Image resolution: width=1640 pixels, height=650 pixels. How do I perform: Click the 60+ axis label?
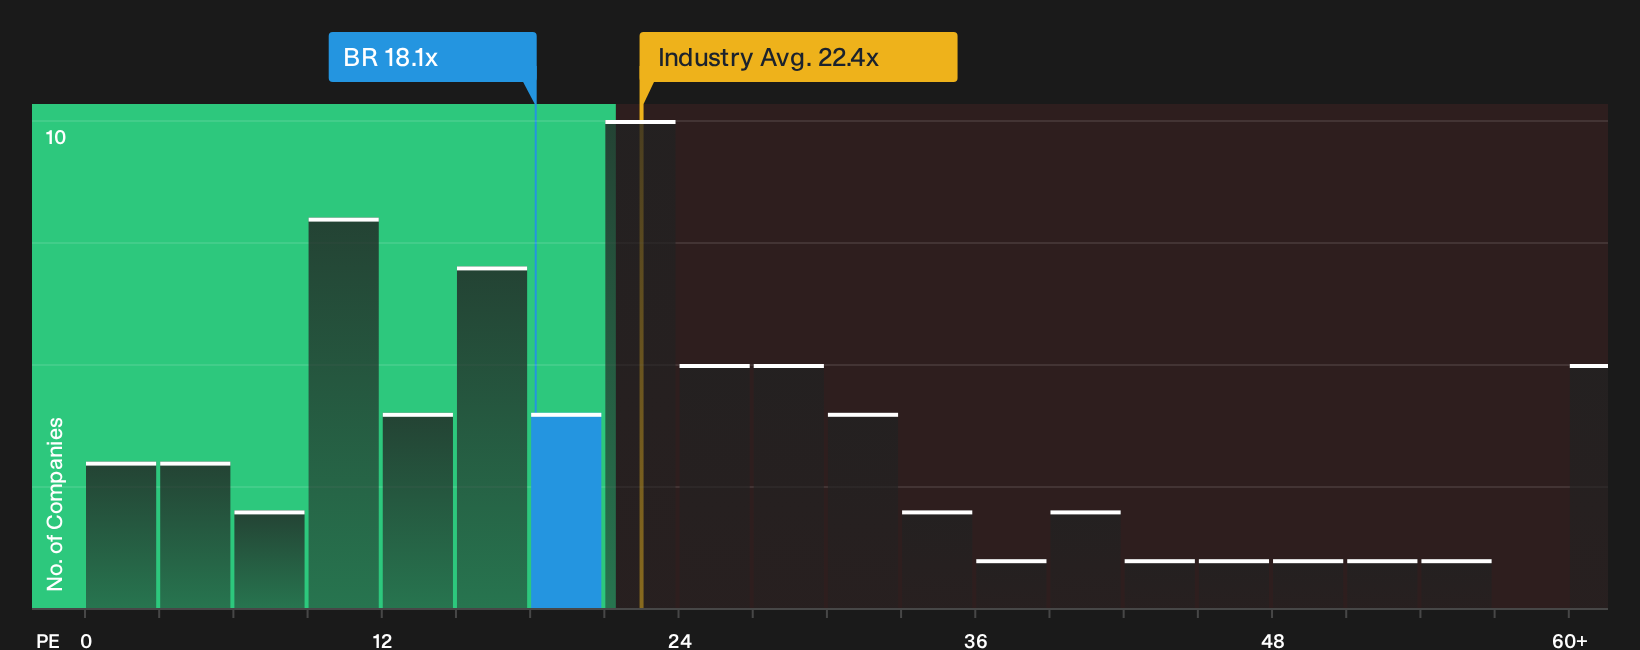pyautogui.click(x=1569, y=640)
